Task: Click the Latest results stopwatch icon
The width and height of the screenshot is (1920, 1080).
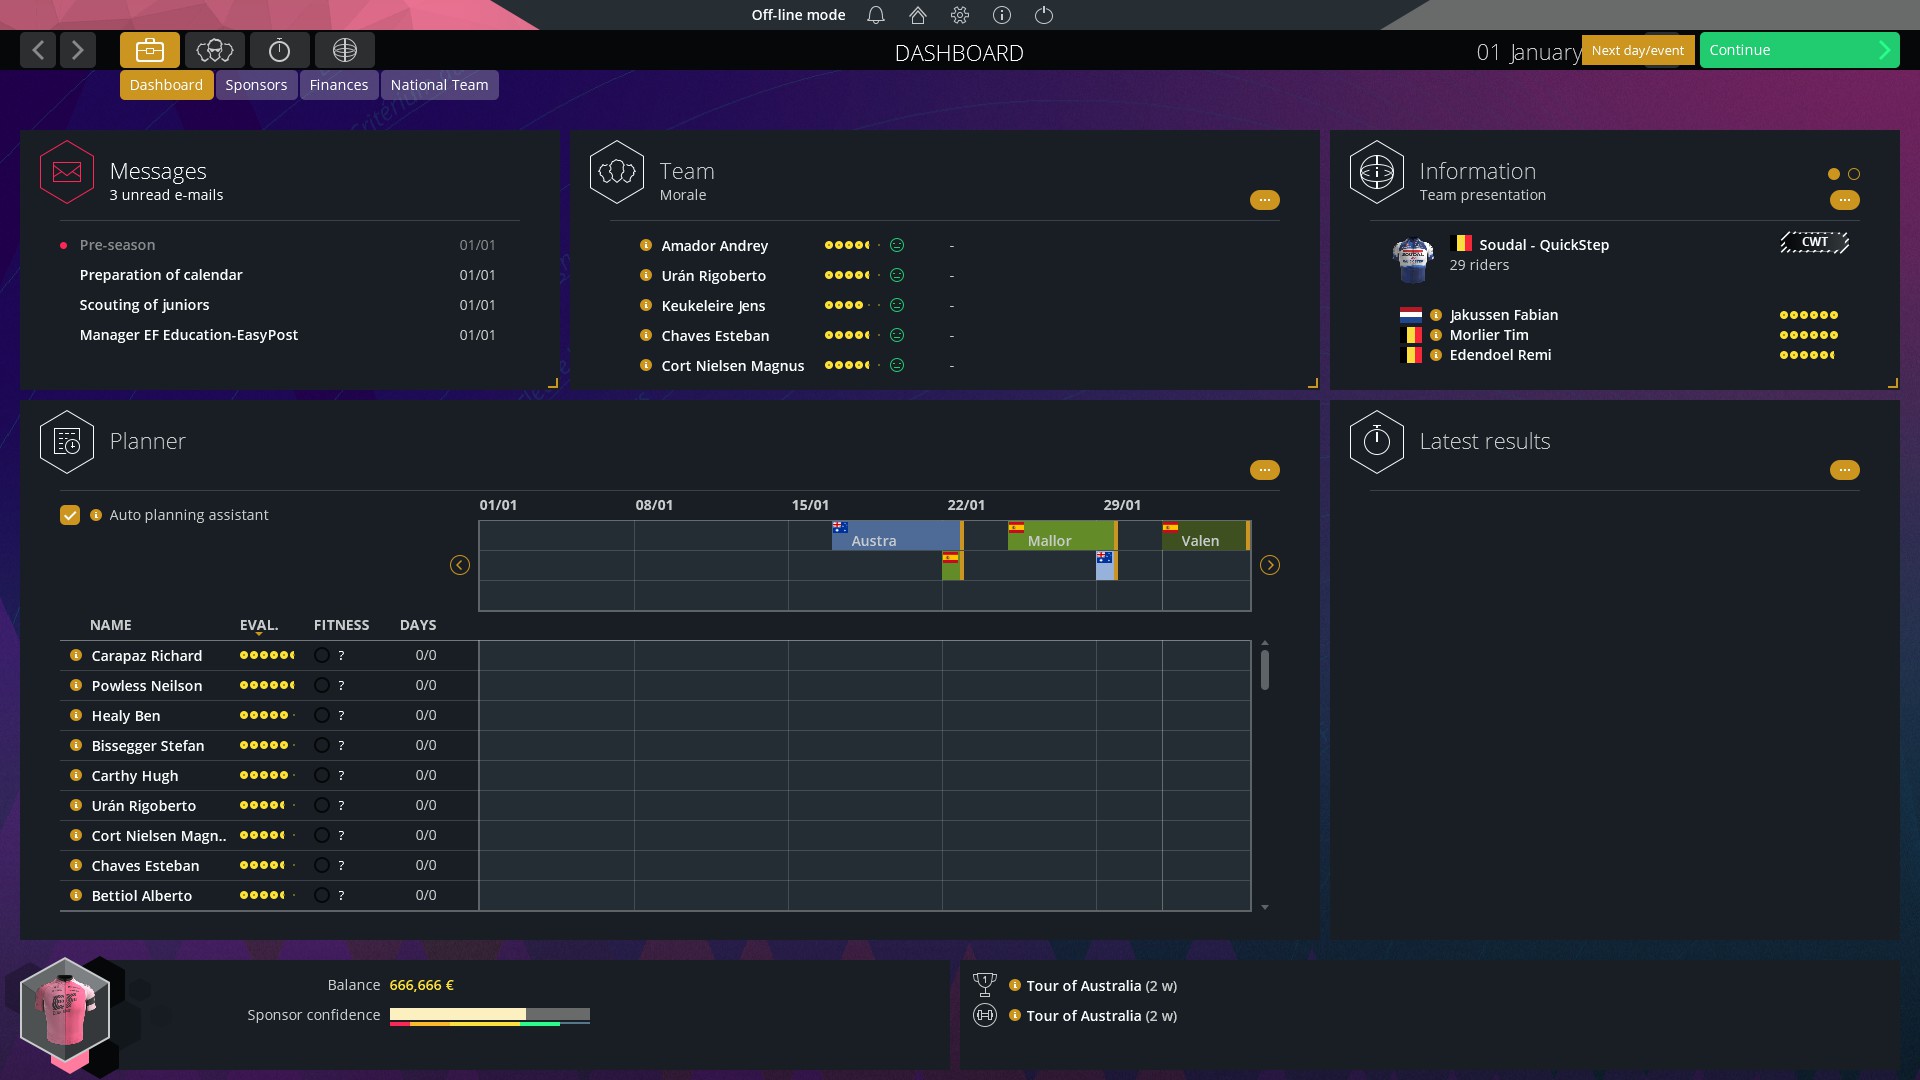Action: pyautogui.click(x=1377, y=442)
